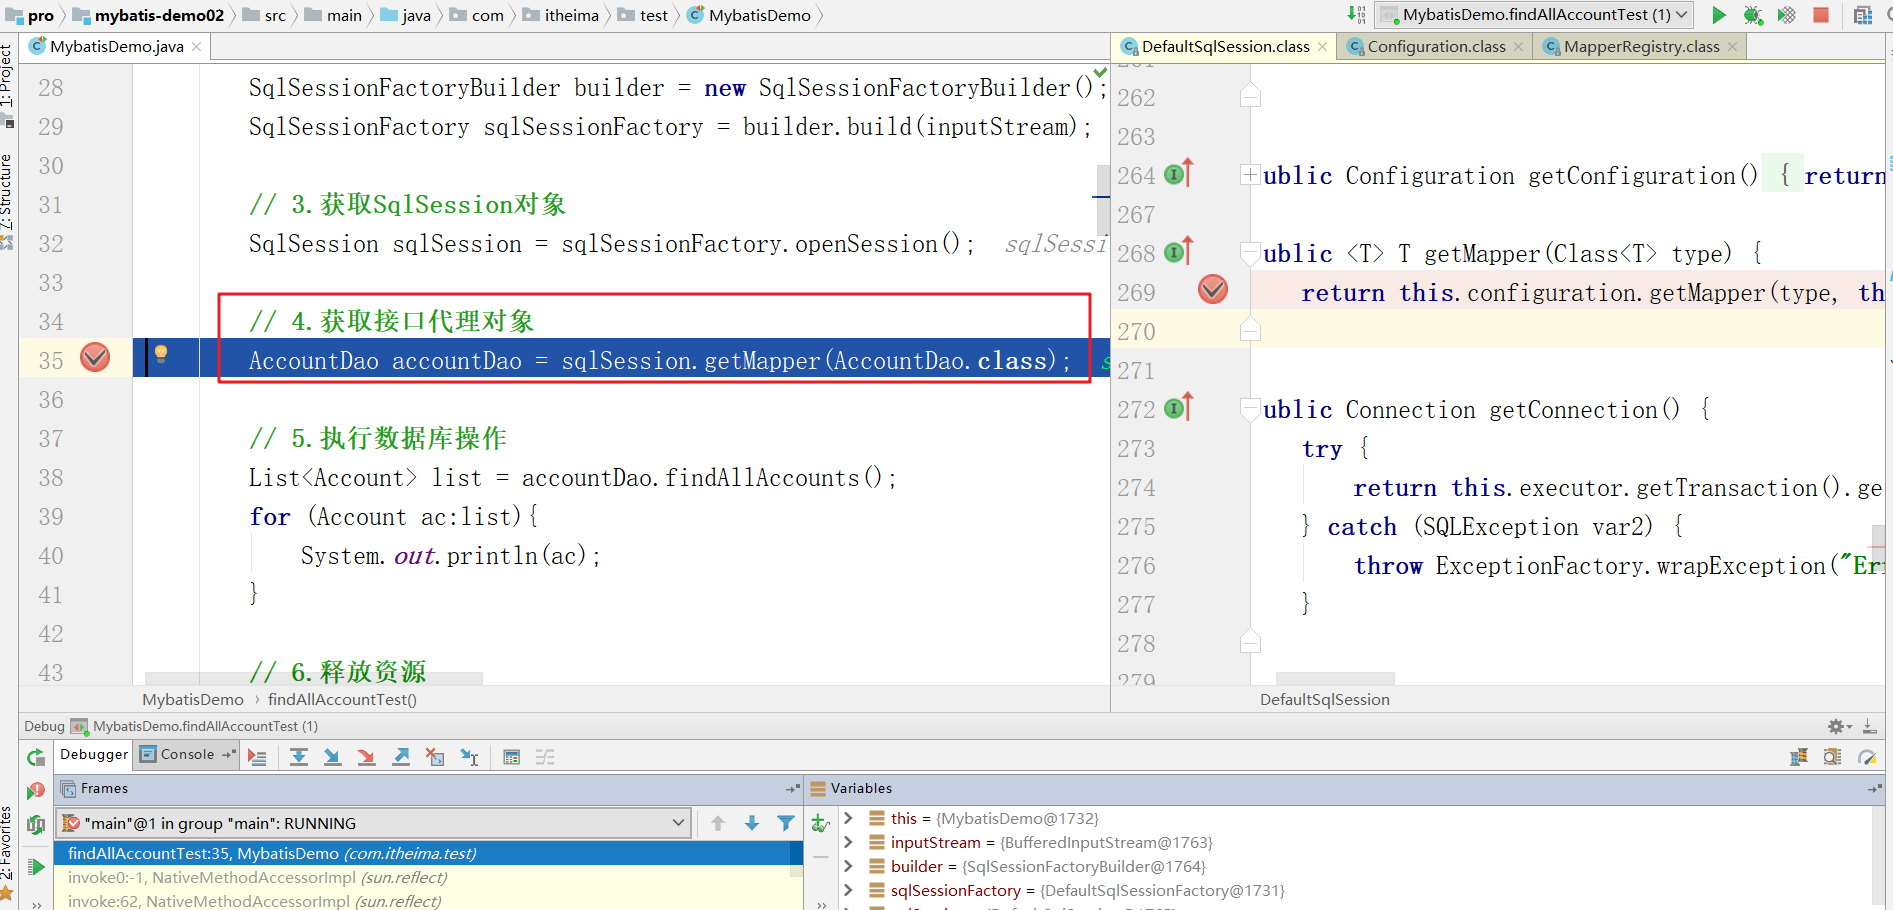Toggle the breakpoint on line 269 of DefaultSqlSession.class

pyautogui.click(x=1213, y=289)
